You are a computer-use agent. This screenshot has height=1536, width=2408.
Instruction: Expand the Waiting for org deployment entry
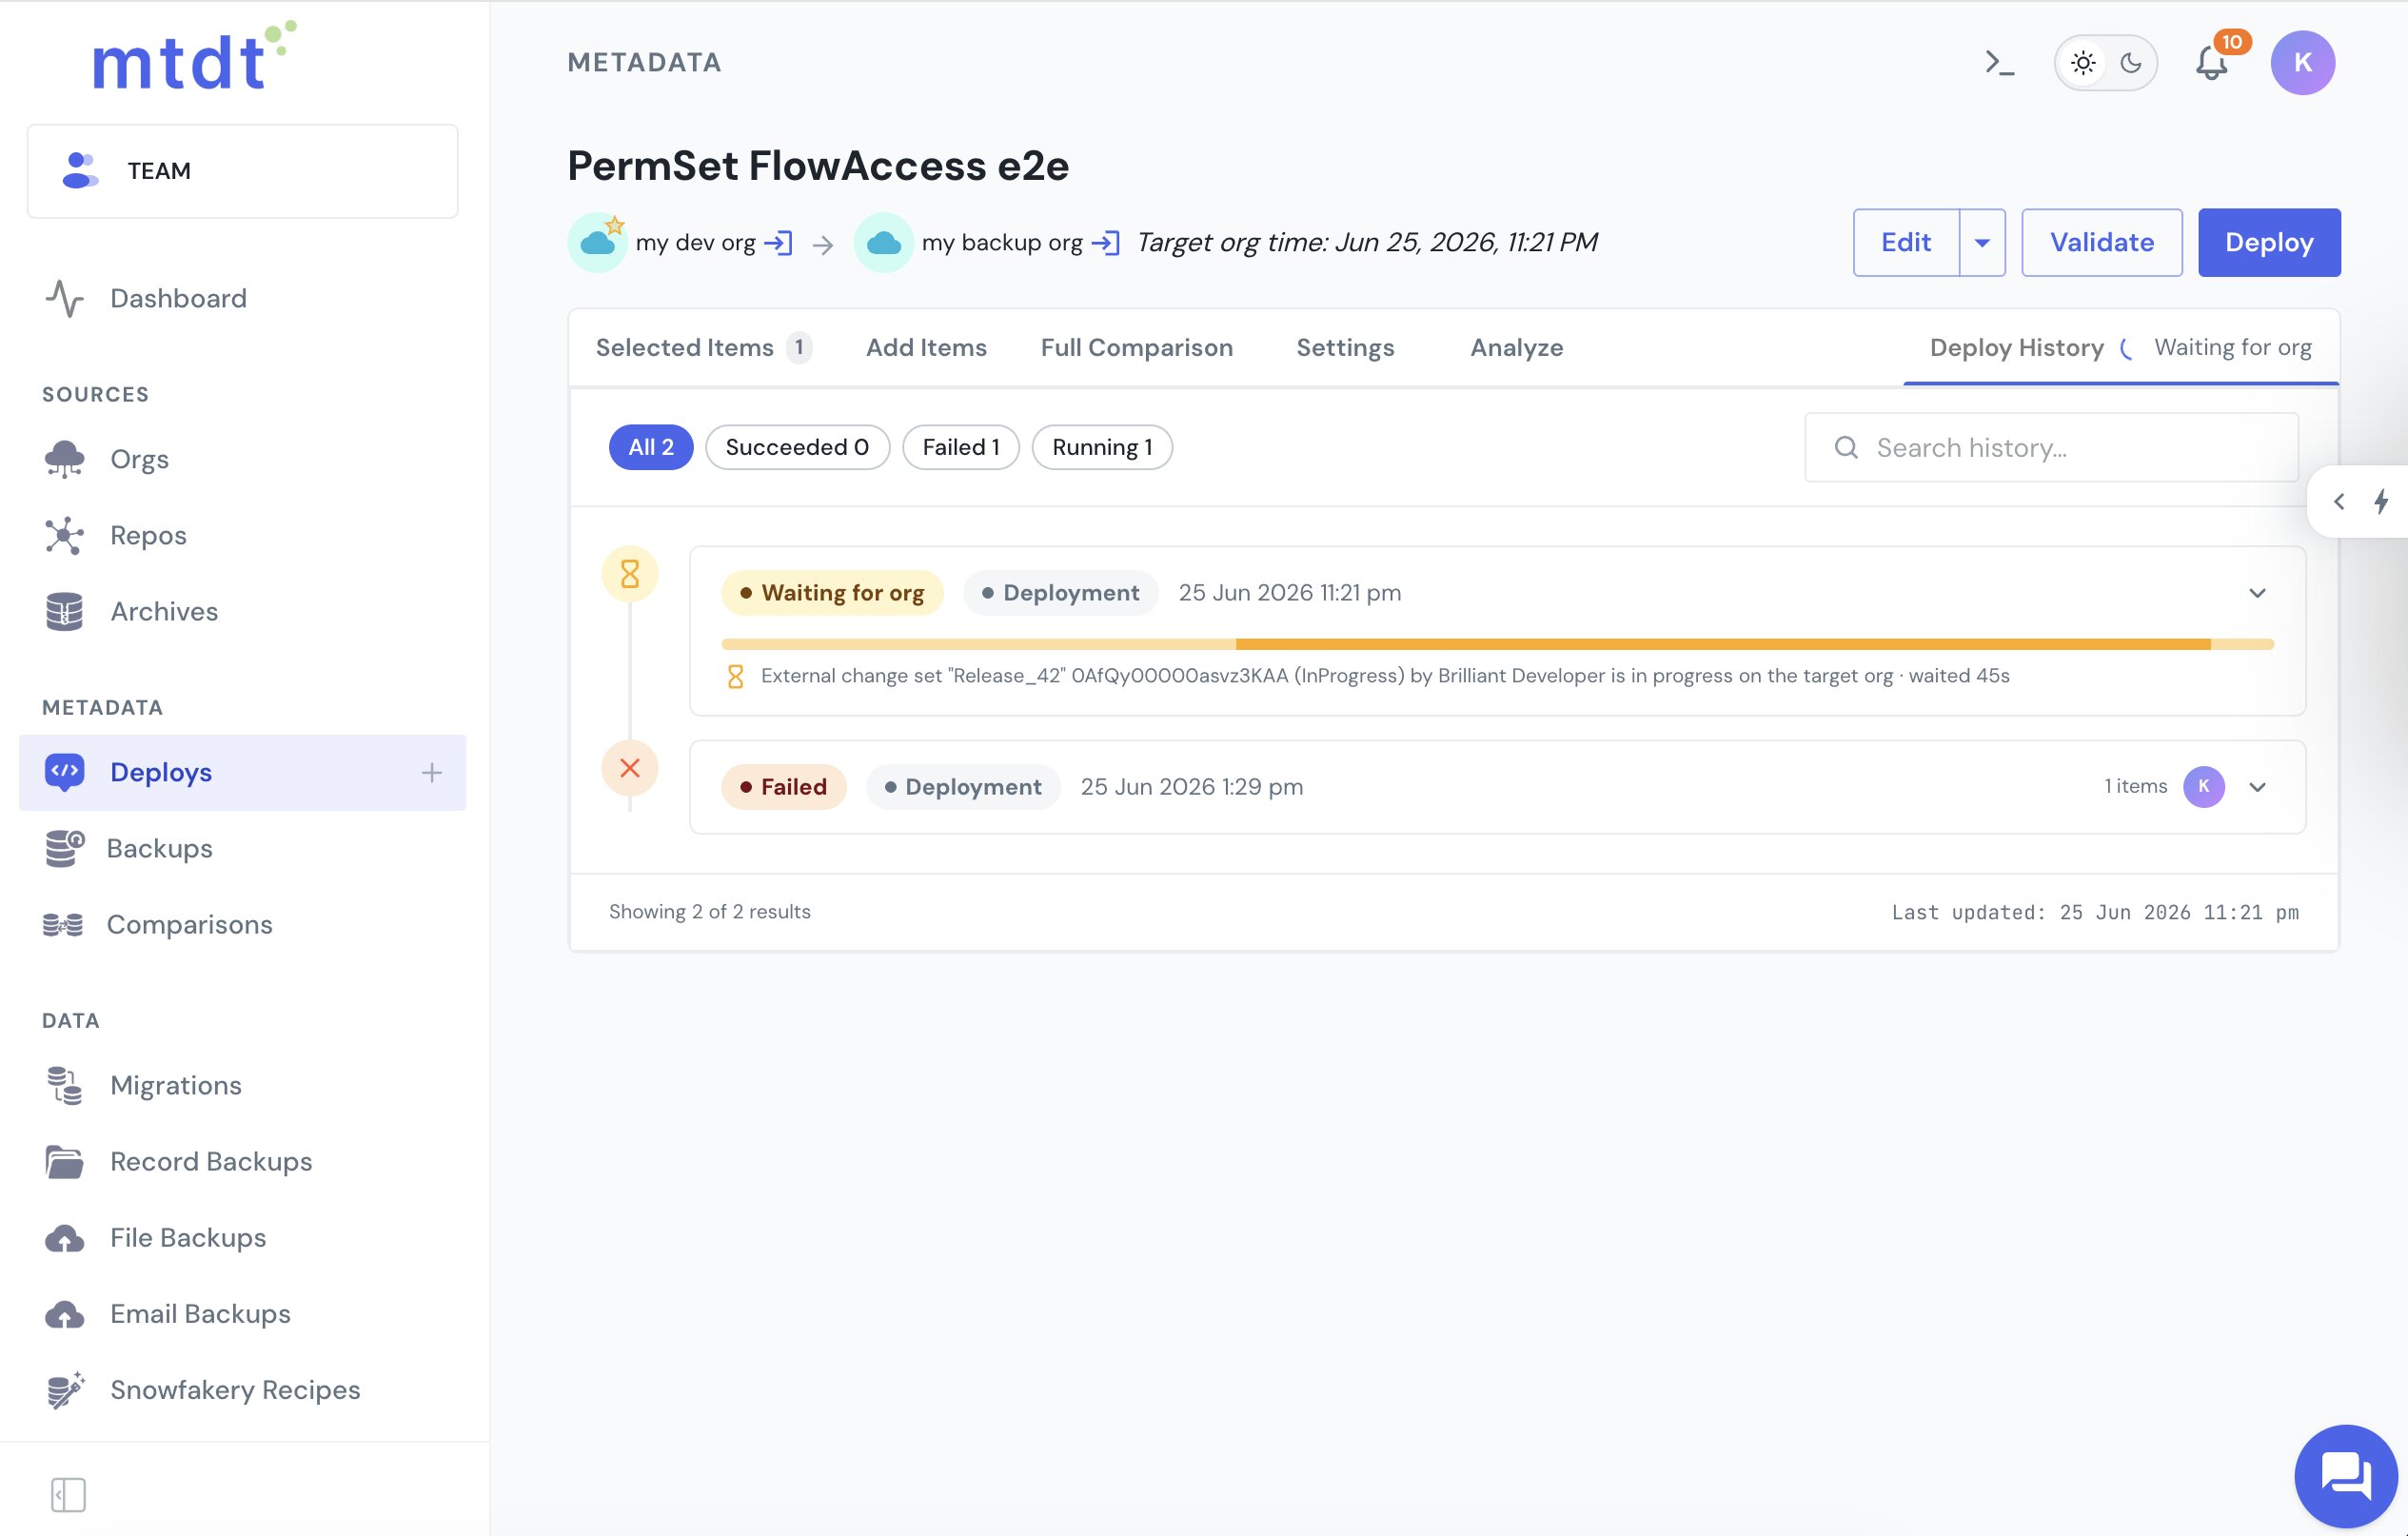(2257, 593)
